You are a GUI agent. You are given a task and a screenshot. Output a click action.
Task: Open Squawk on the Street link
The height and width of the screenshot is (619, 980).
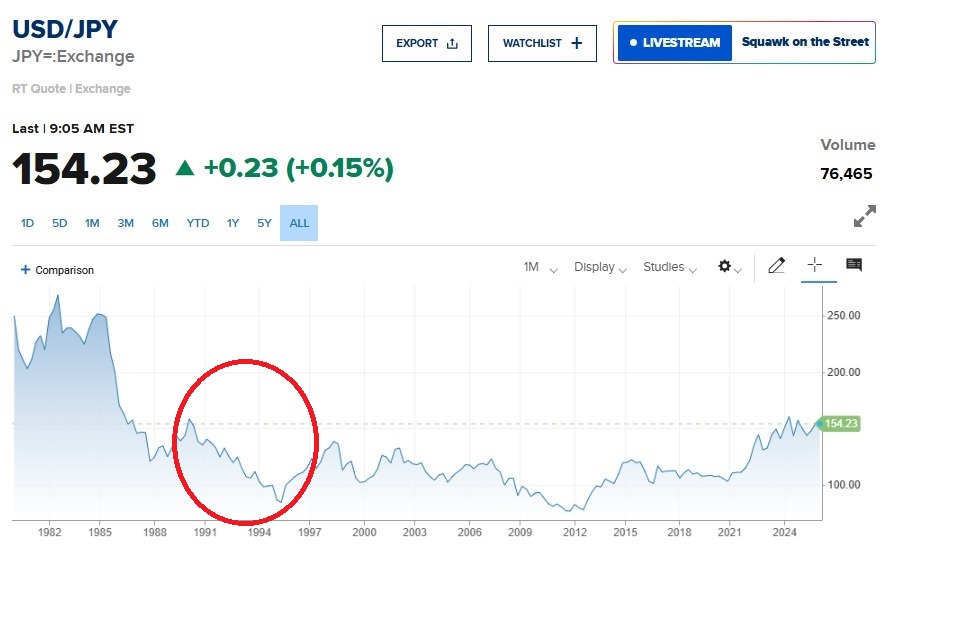pos(805,43)
